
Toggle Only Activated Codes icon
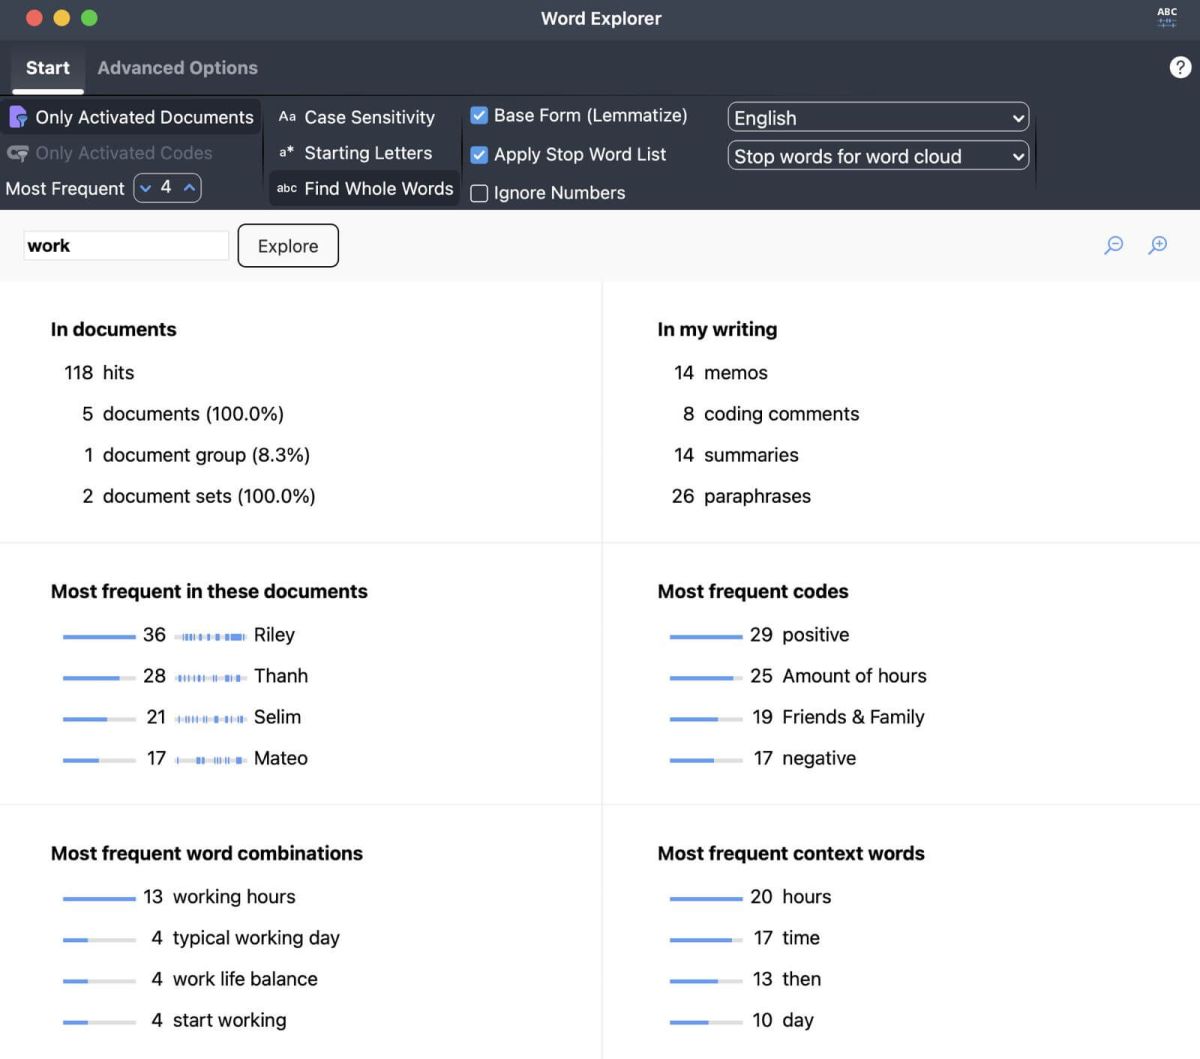tap(18, 153)
